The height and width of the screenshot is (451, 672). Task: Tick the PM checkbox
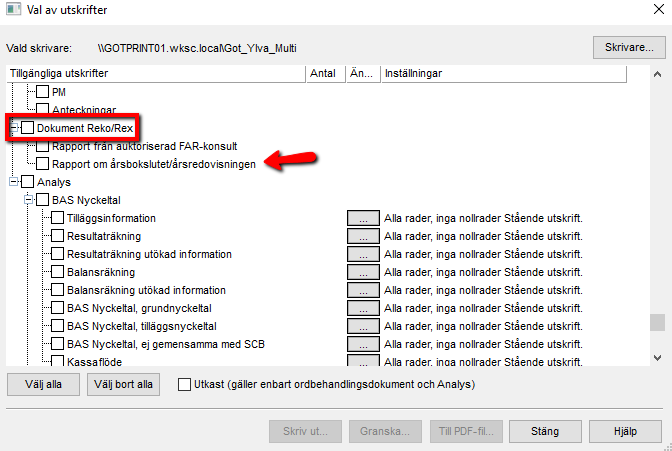42,92
